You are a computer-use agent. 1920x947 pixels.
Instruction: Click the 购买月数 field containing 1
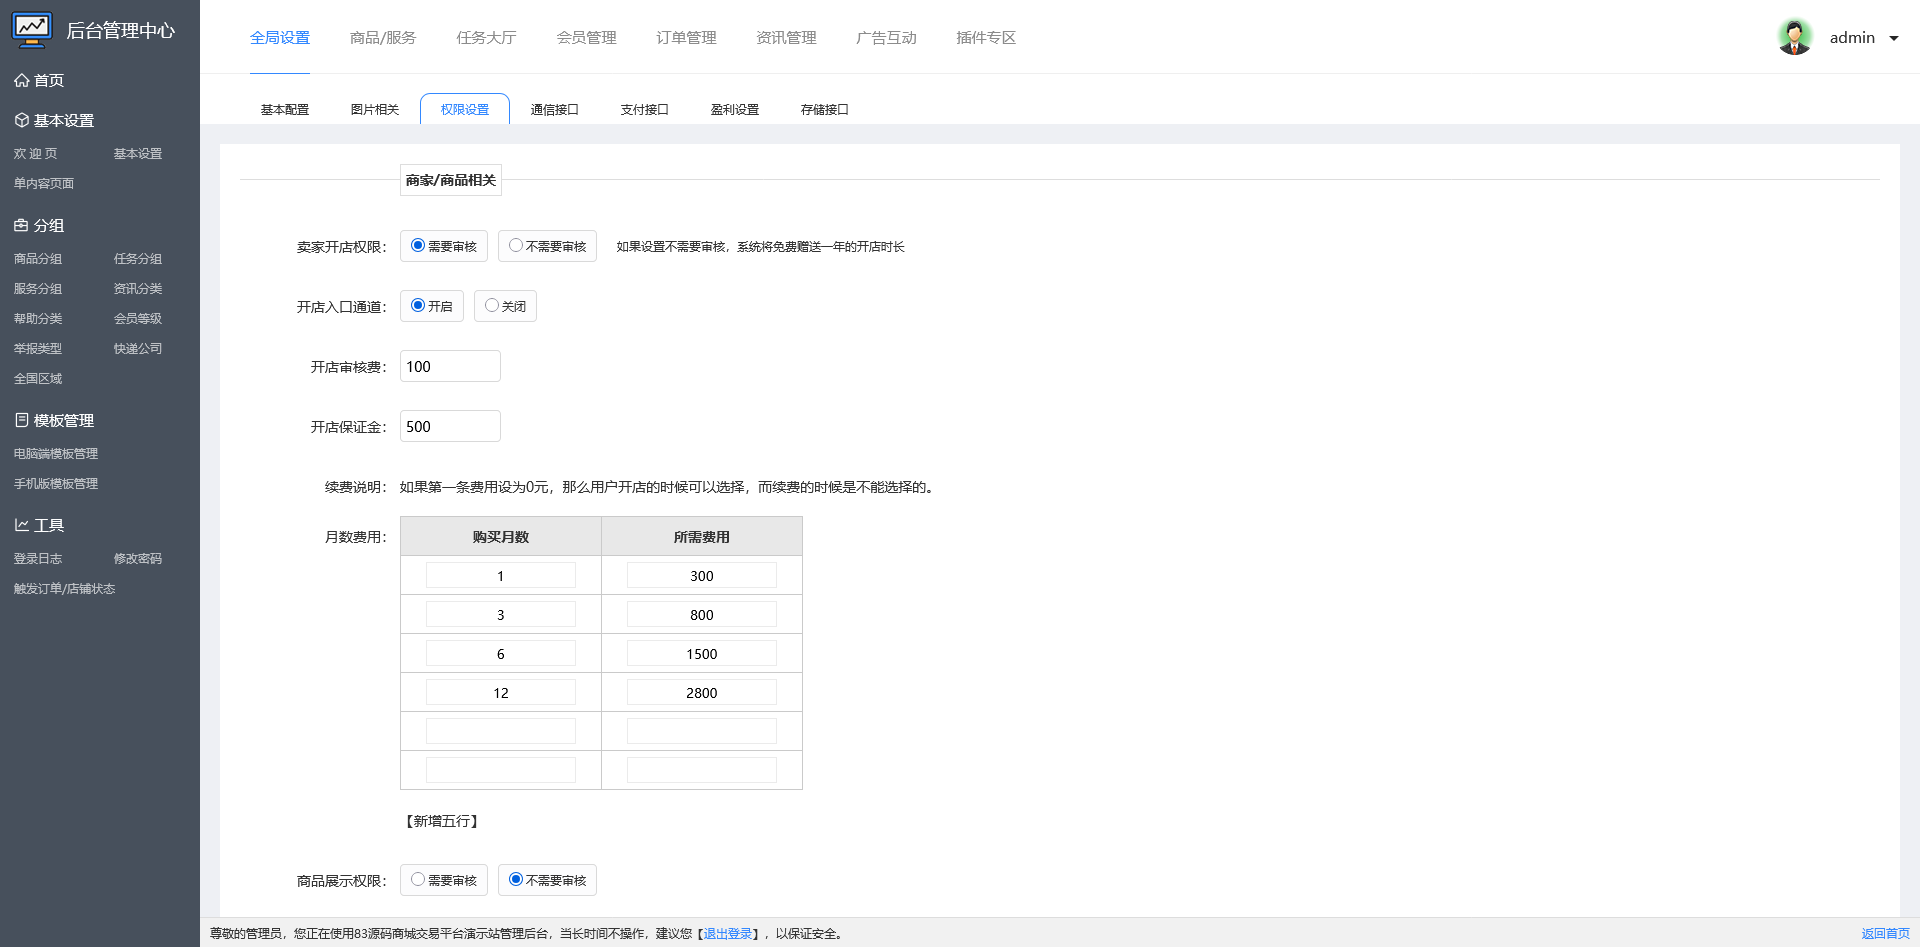tap(501, 575)
